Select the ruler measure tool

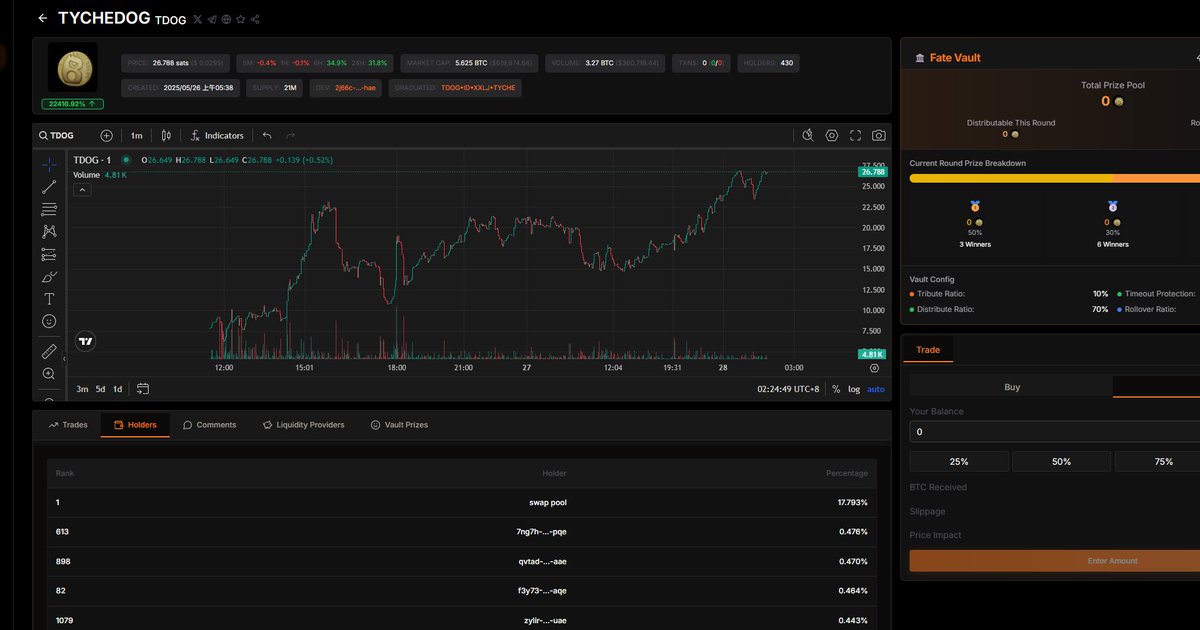[x=49, y=351]
